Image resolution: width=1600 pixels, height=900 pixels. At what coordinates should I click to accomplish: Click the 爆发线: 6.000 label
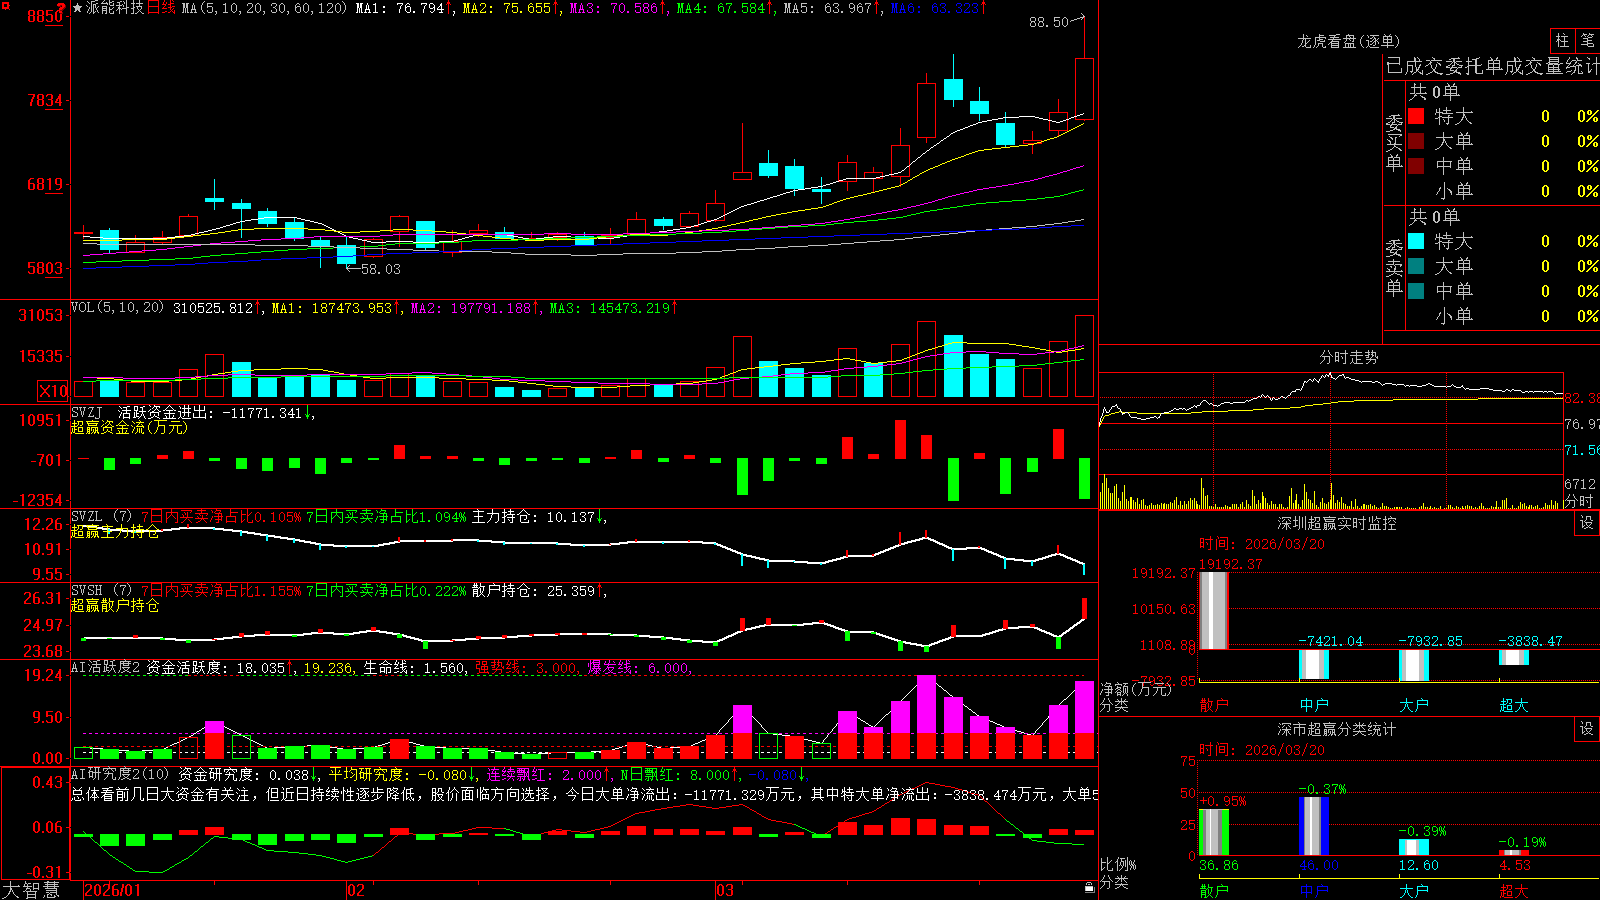[x=638, y=667]
